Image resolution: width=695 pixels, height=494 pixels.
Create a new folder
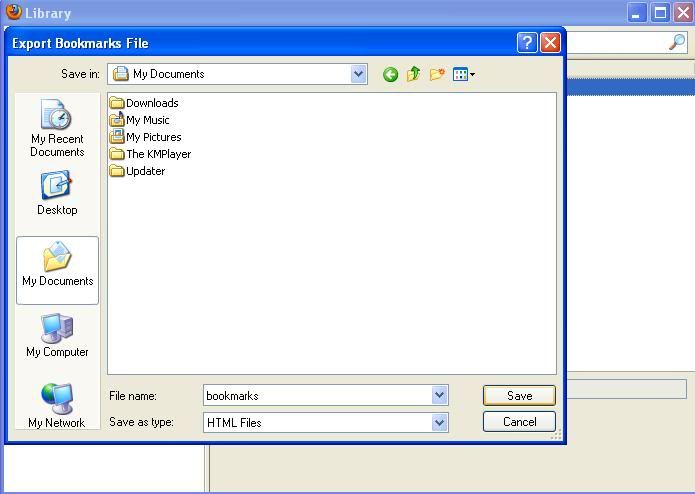pos(437,74)
